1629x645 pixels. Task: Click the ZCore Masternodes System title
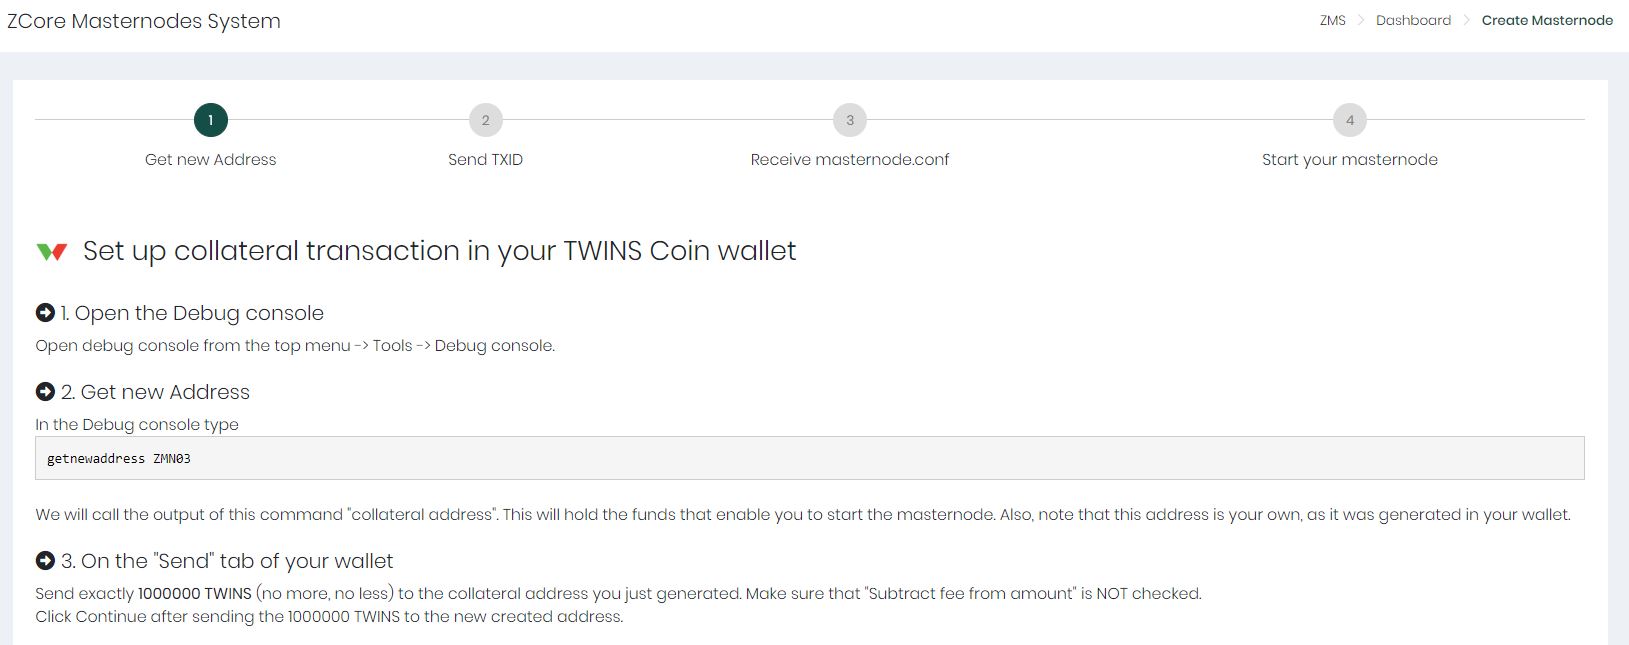pyautogui.click(x=144, y=21)
